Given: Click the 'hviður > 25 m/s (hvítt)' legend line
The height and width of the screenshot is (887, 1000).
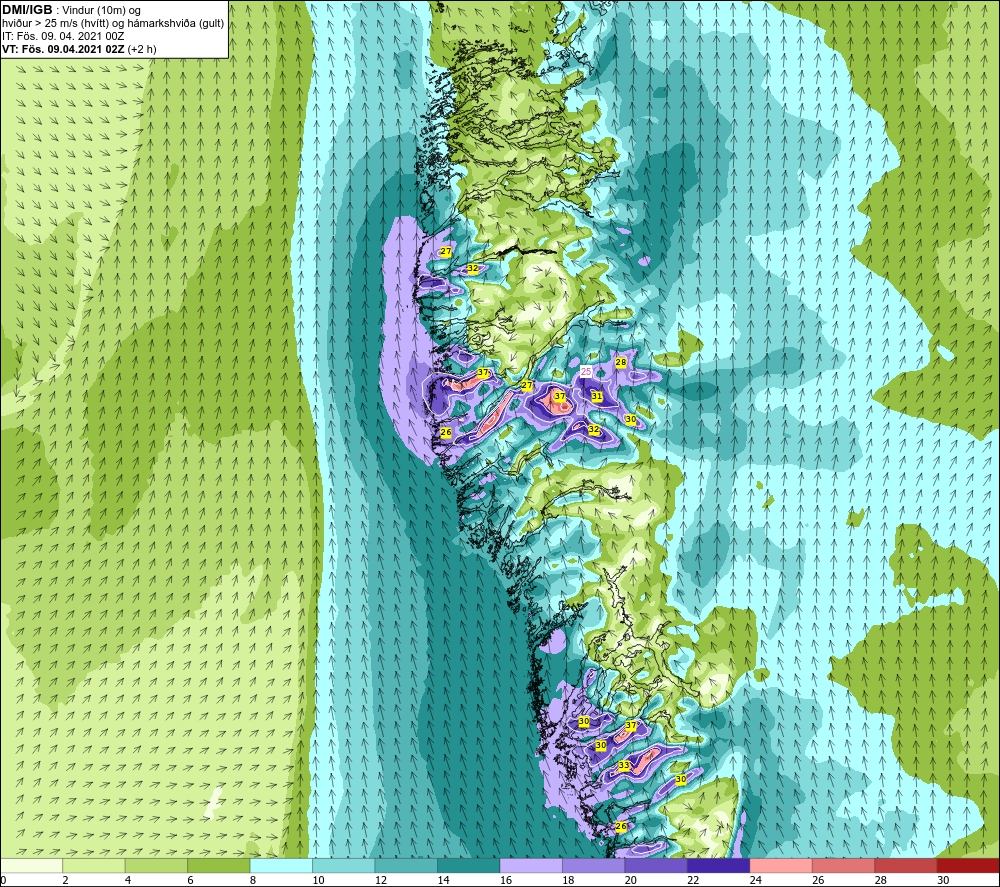Looking at the screenshot, I should tap(113, 23).
